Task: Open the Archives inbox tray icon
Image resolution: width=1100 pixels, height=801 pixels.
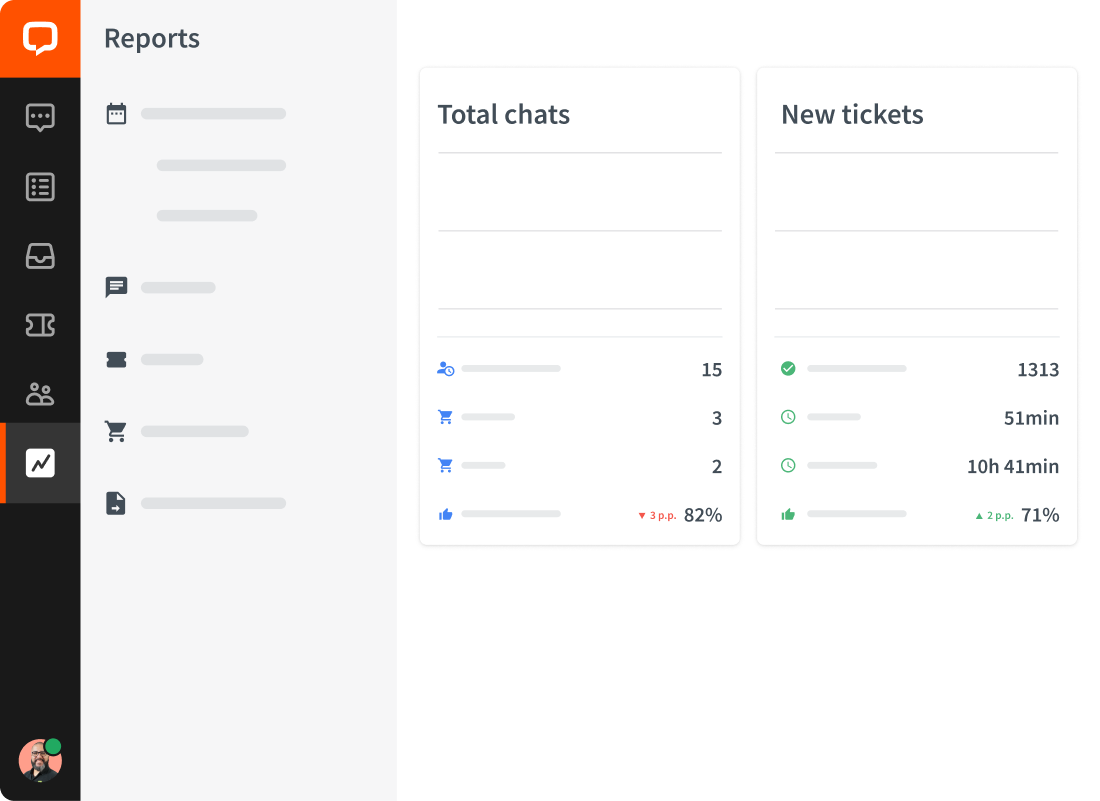Action: click(x=40, y=256)
